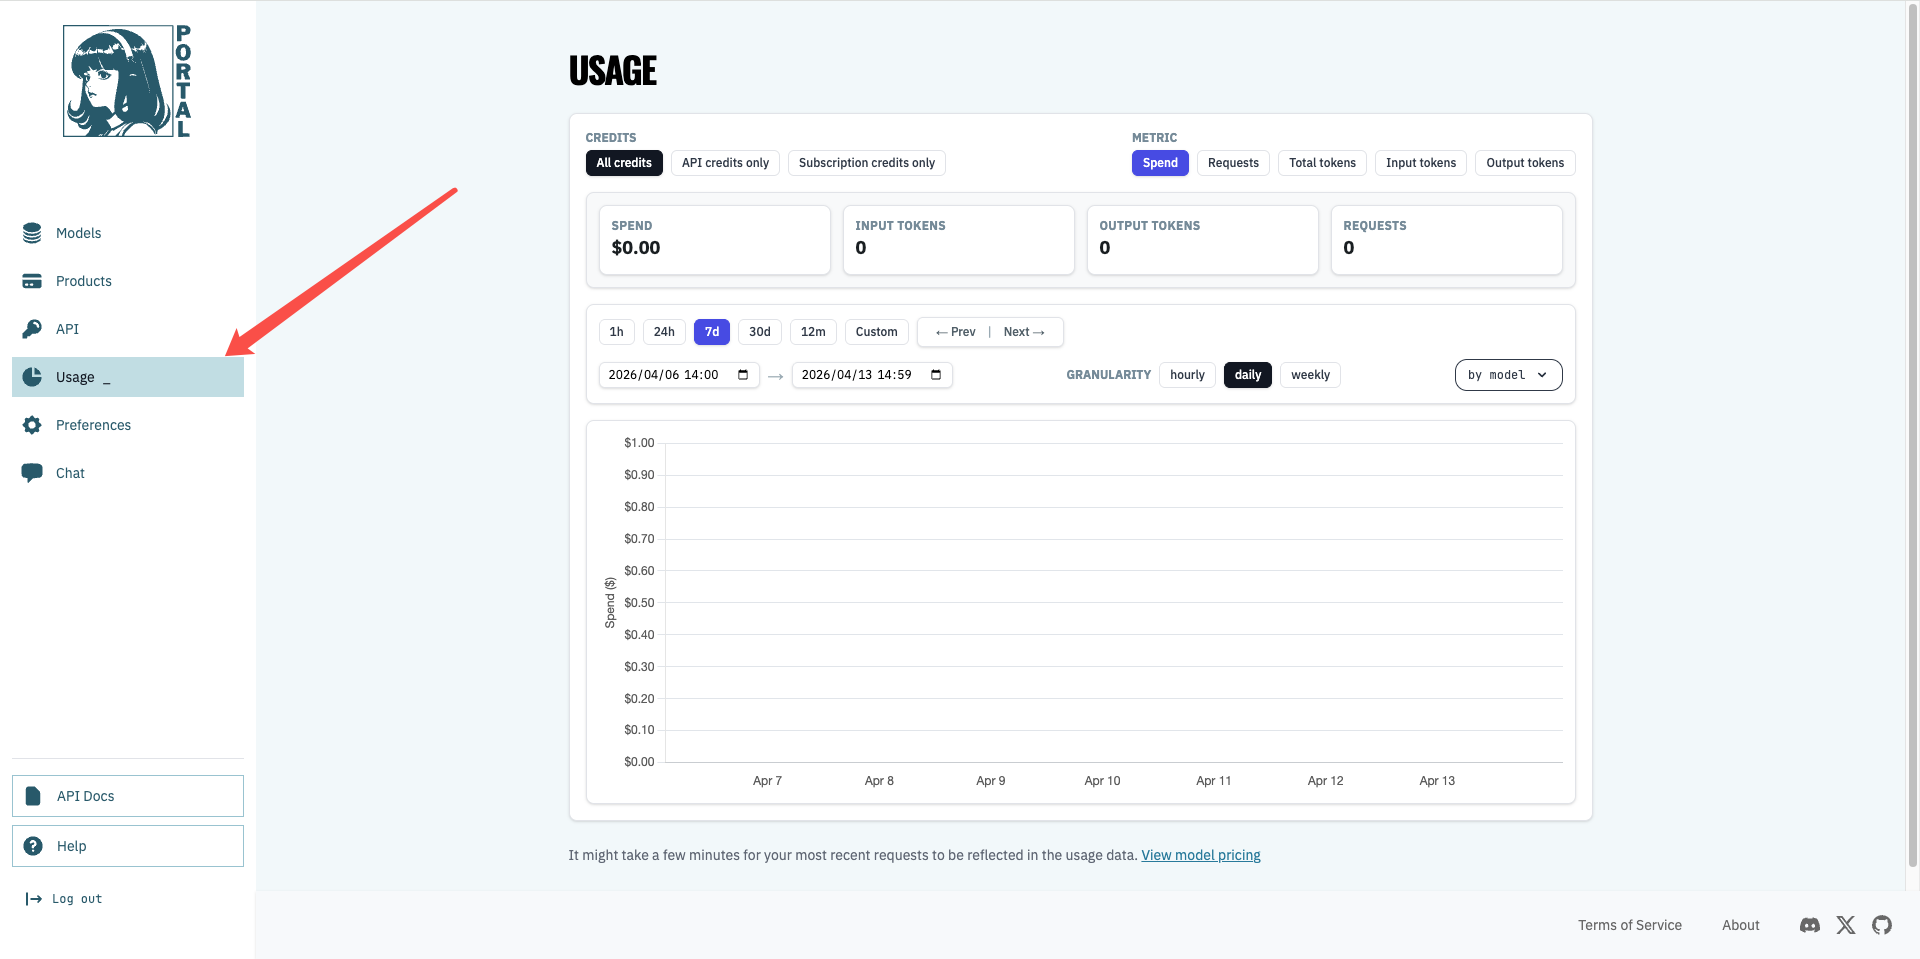This screenshot has height=959, width=1920.
Task: Click the API key icon
Action: pos(32,329)
